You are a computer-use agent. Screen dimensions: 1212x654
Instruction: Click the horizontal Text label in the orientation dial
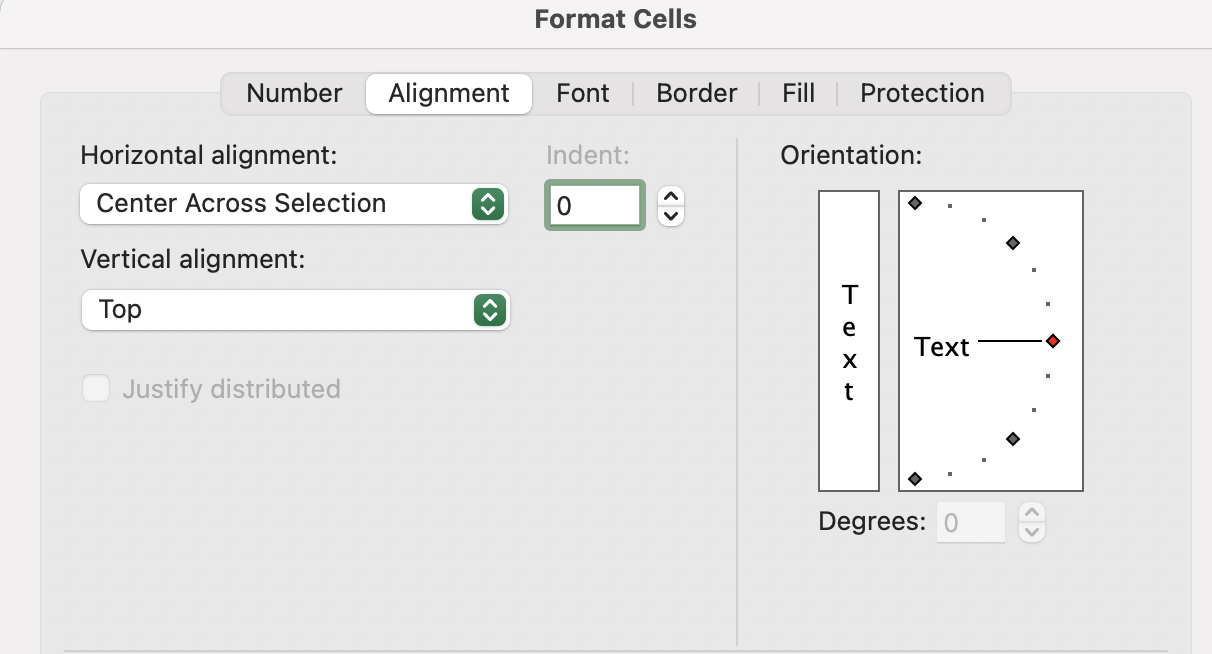click(942, 347)
